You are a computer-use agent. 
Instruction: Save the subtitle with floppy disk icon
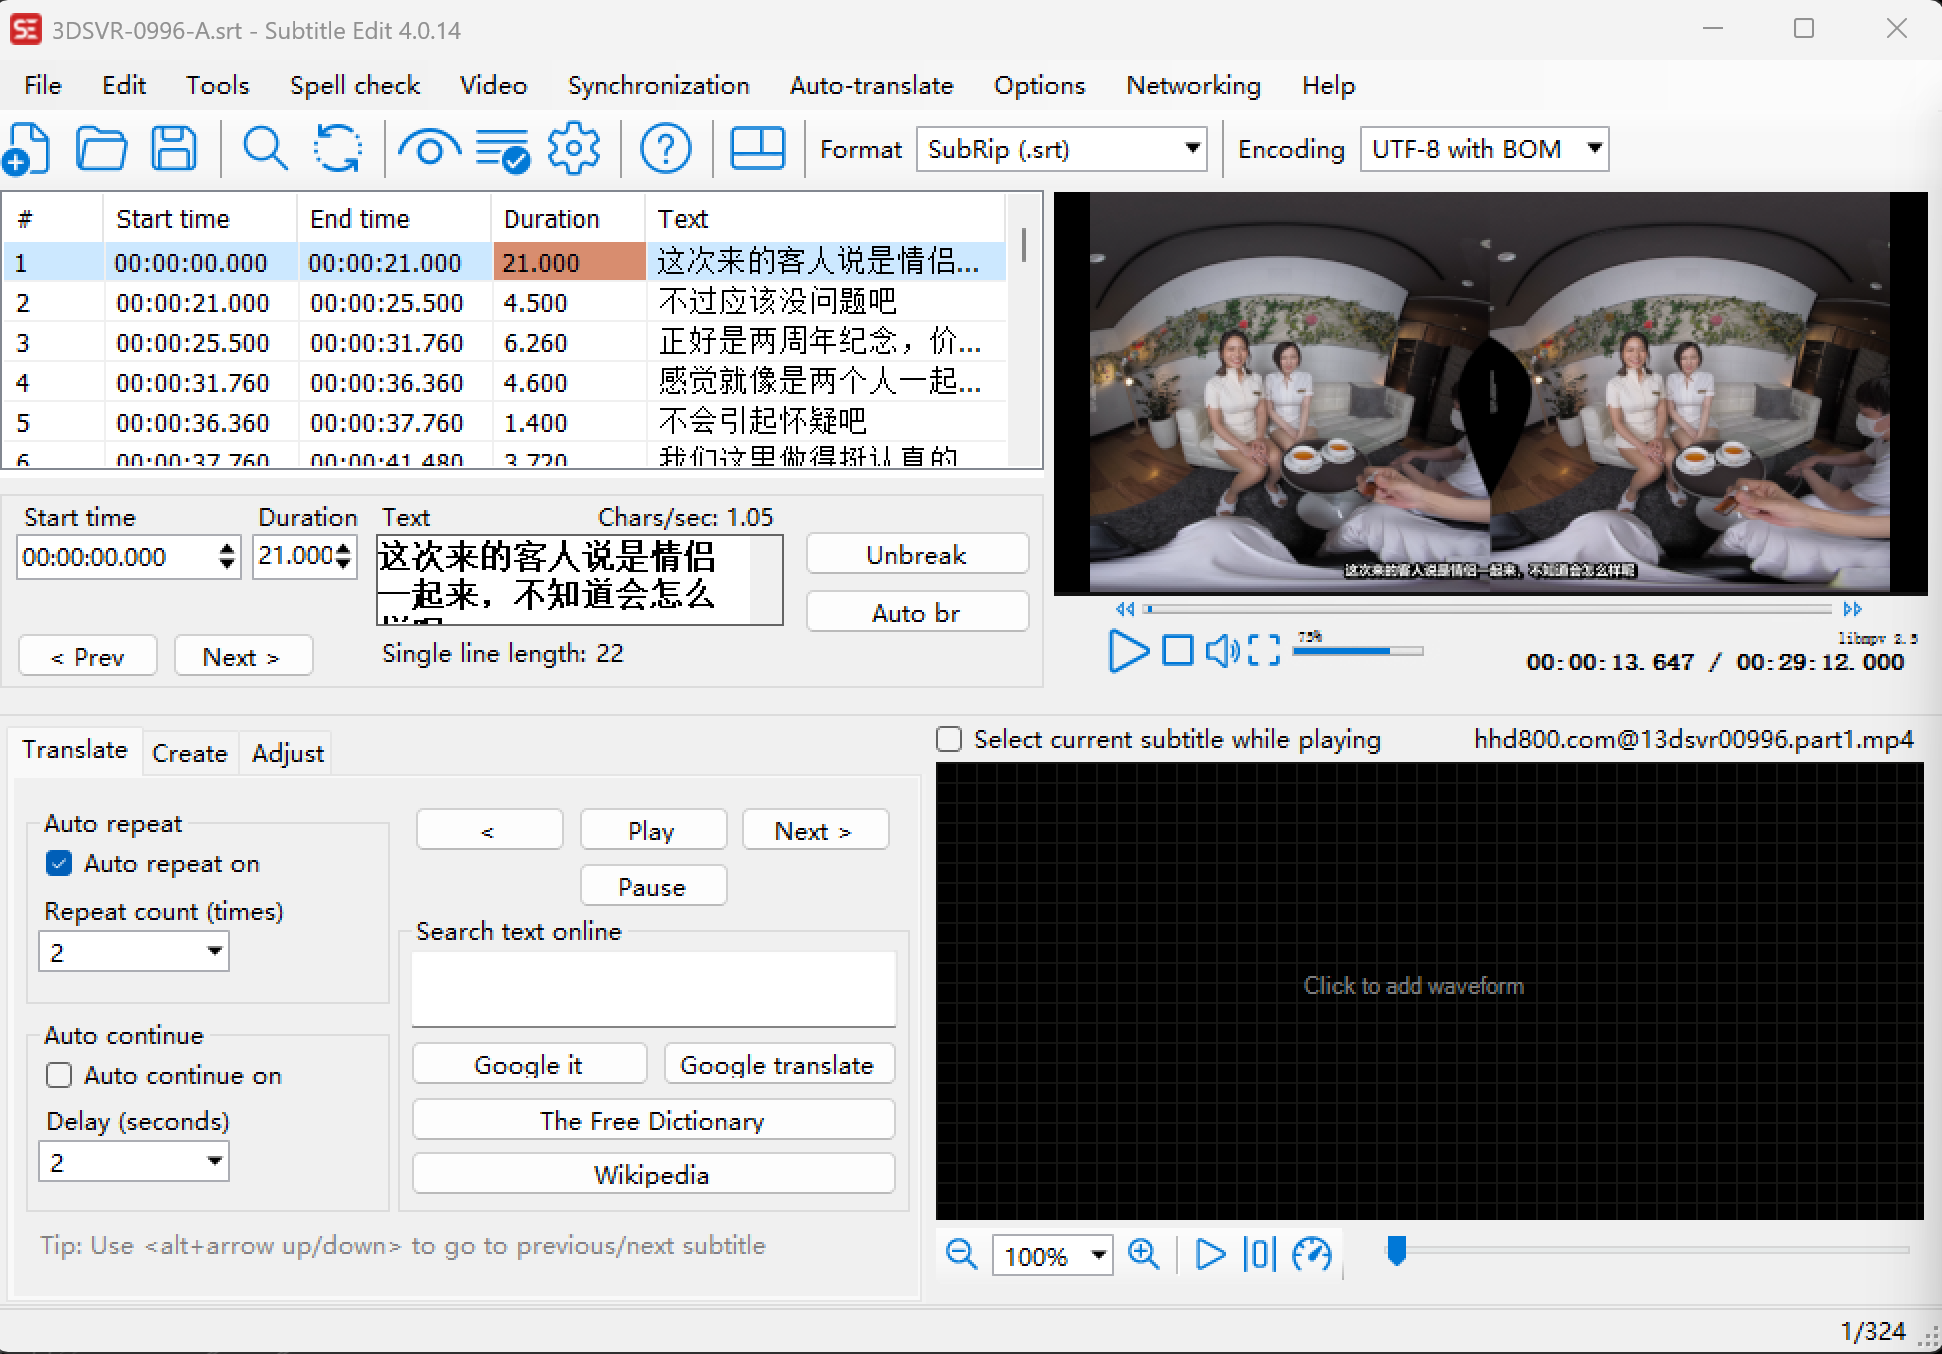(x=174, y=149)
